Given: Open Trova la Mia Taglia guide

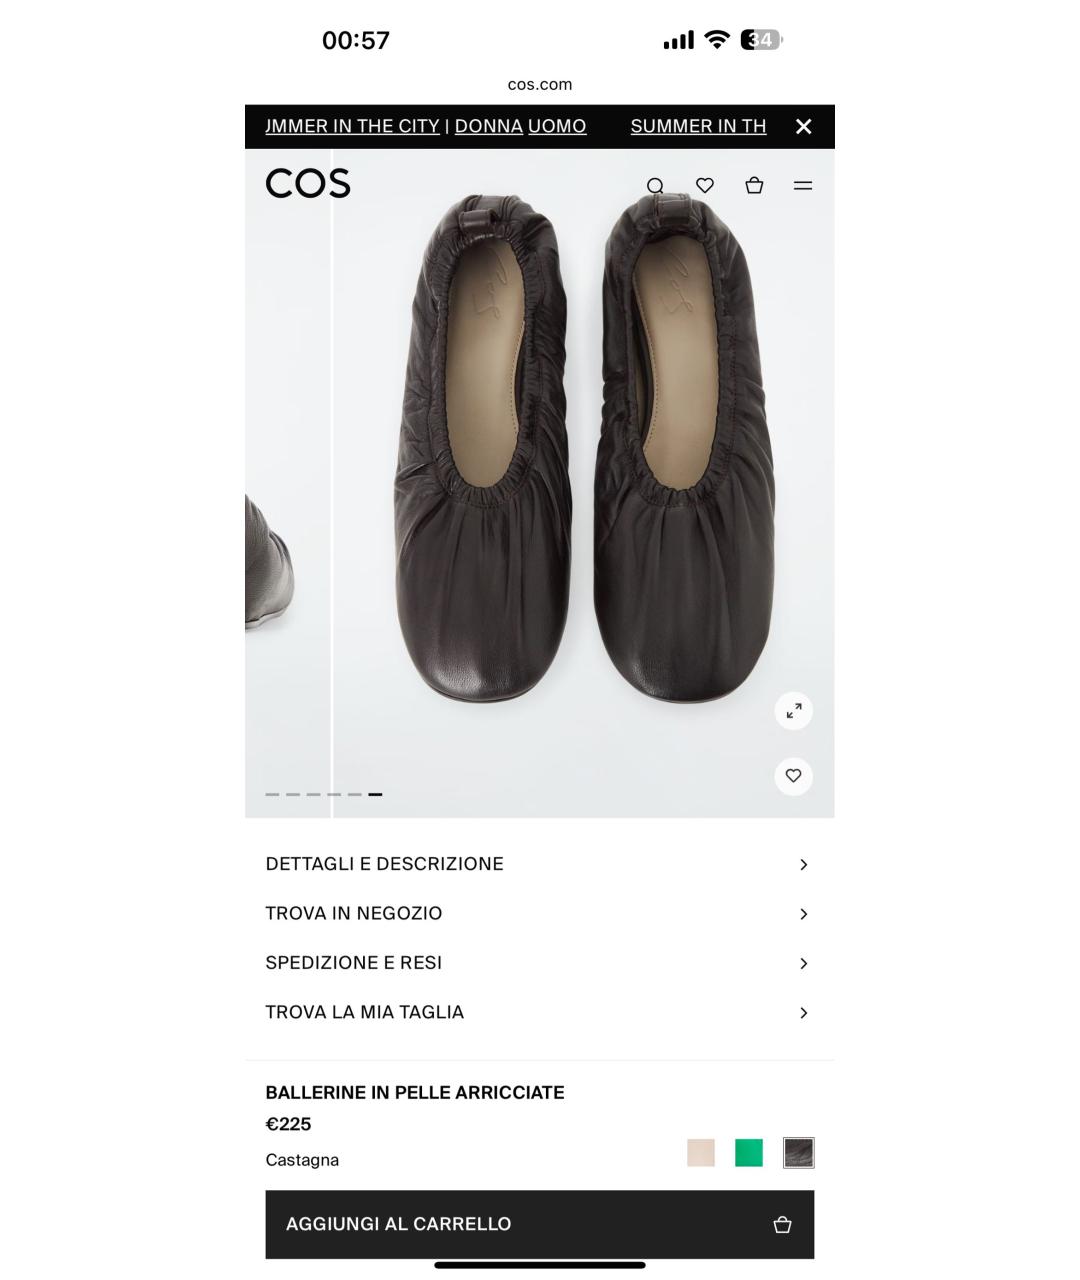Looking at the screenshot, I should click(539, 1013).
